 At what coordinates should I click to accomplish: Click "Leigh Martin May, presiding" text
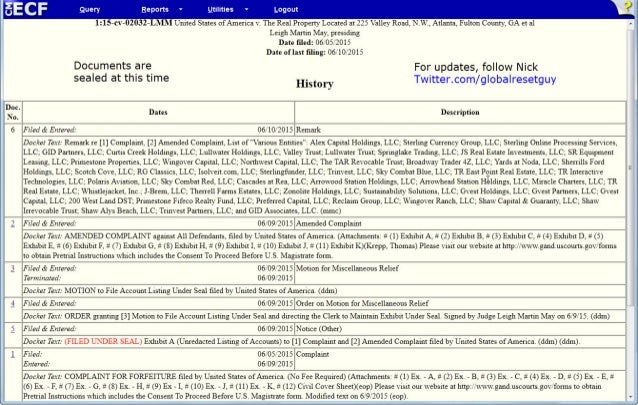coord(315,33)
